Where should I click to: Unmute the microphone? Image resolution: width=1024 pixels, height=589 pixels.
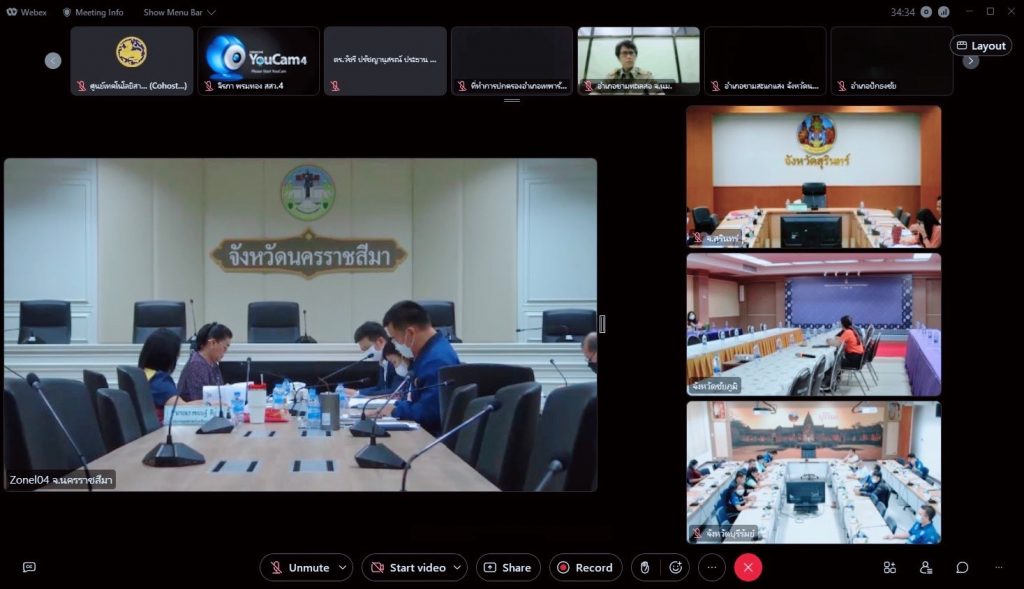click(299, 567)
